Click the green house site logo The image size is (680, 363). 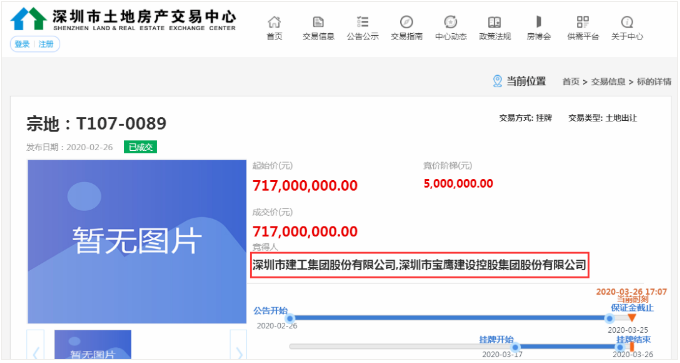(29, 19)
